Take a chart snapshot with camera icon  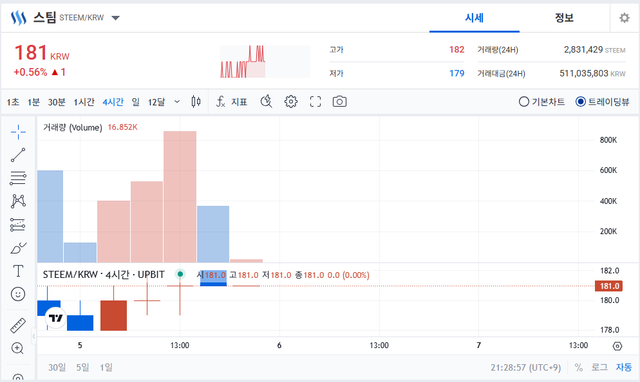click(x=340, y=102)
